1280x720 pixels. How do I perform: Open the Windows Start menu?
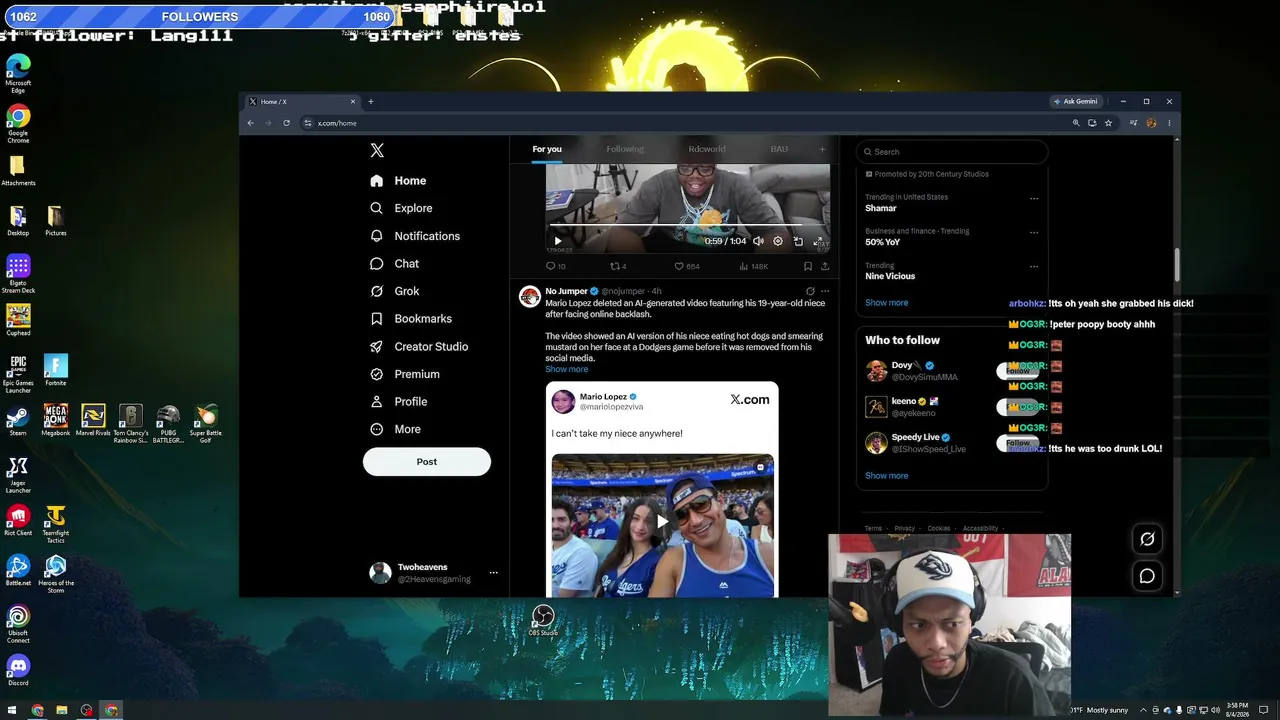[x=12, y=711]
